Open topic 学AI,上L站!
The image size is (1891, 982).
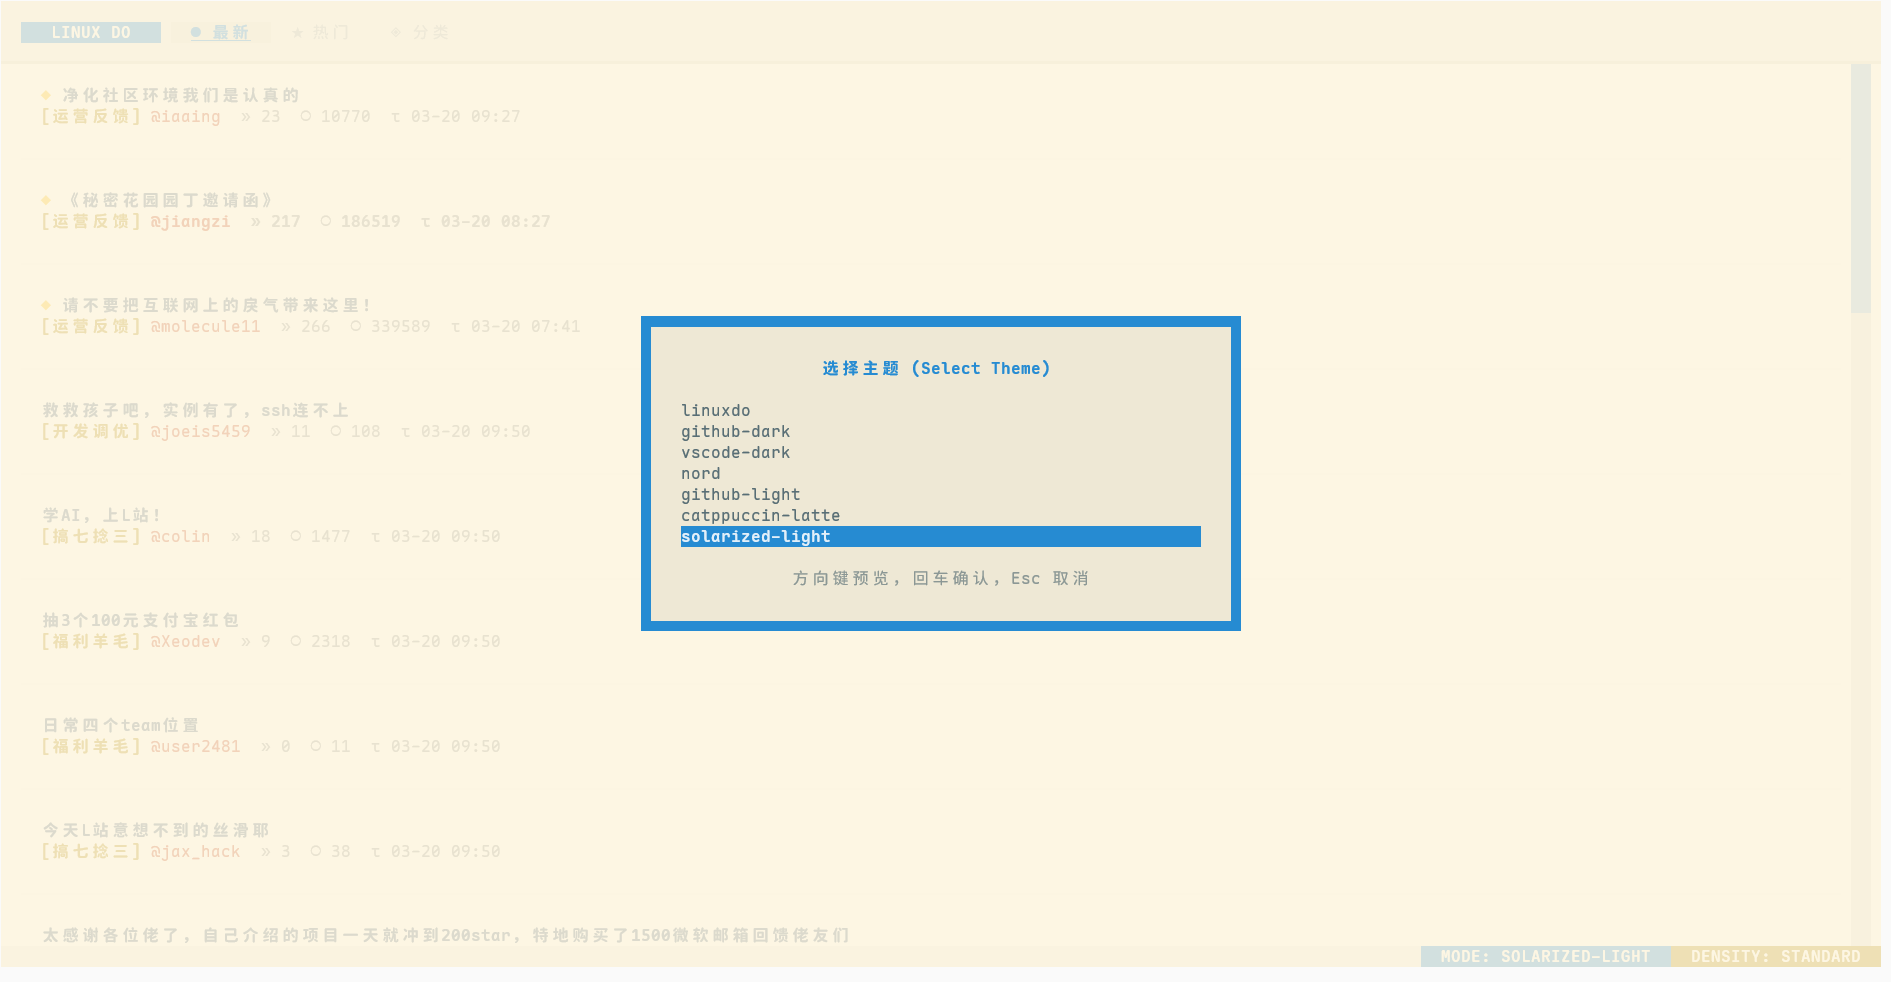pos(101,515)
